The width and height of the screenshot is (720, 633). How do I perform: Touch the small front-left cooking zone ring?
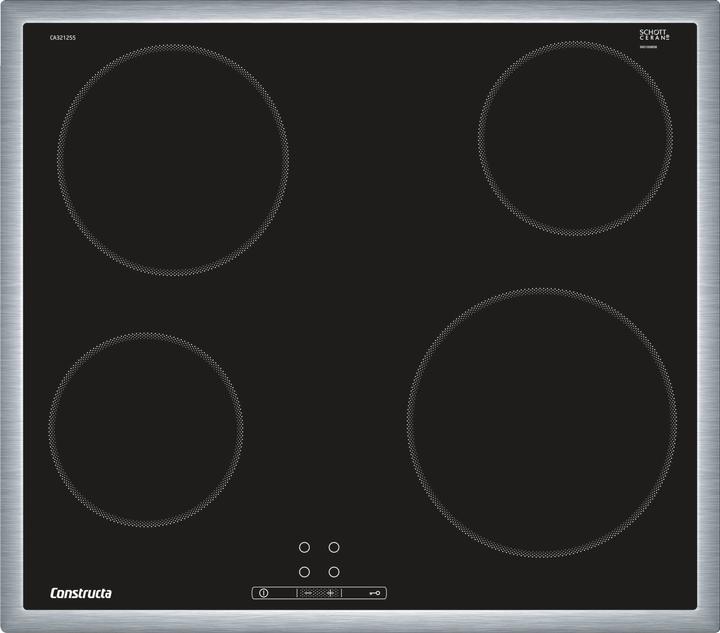click(x=146, y=430)
